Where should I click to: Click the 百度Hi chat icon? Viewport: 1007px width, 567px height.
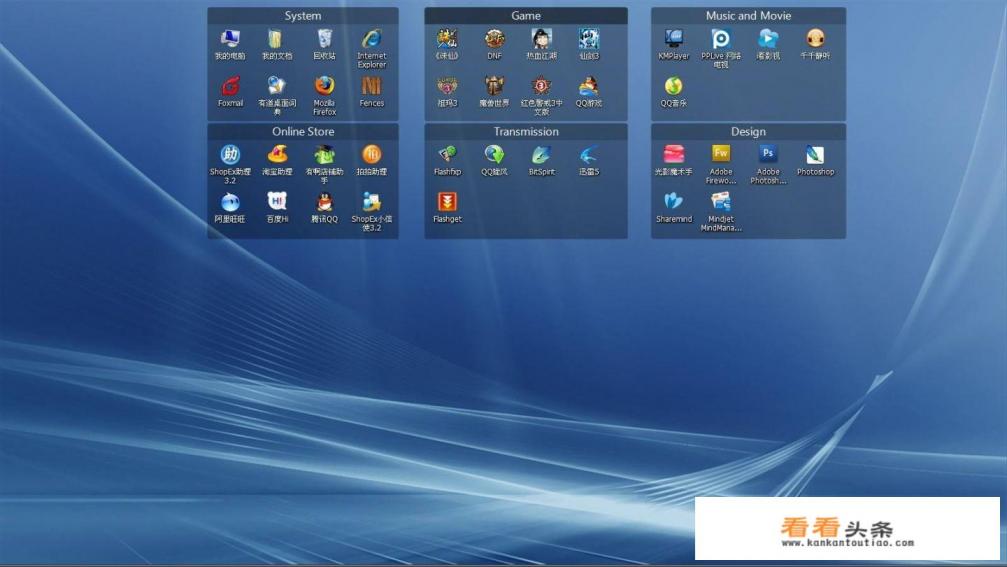pos(277,202)
